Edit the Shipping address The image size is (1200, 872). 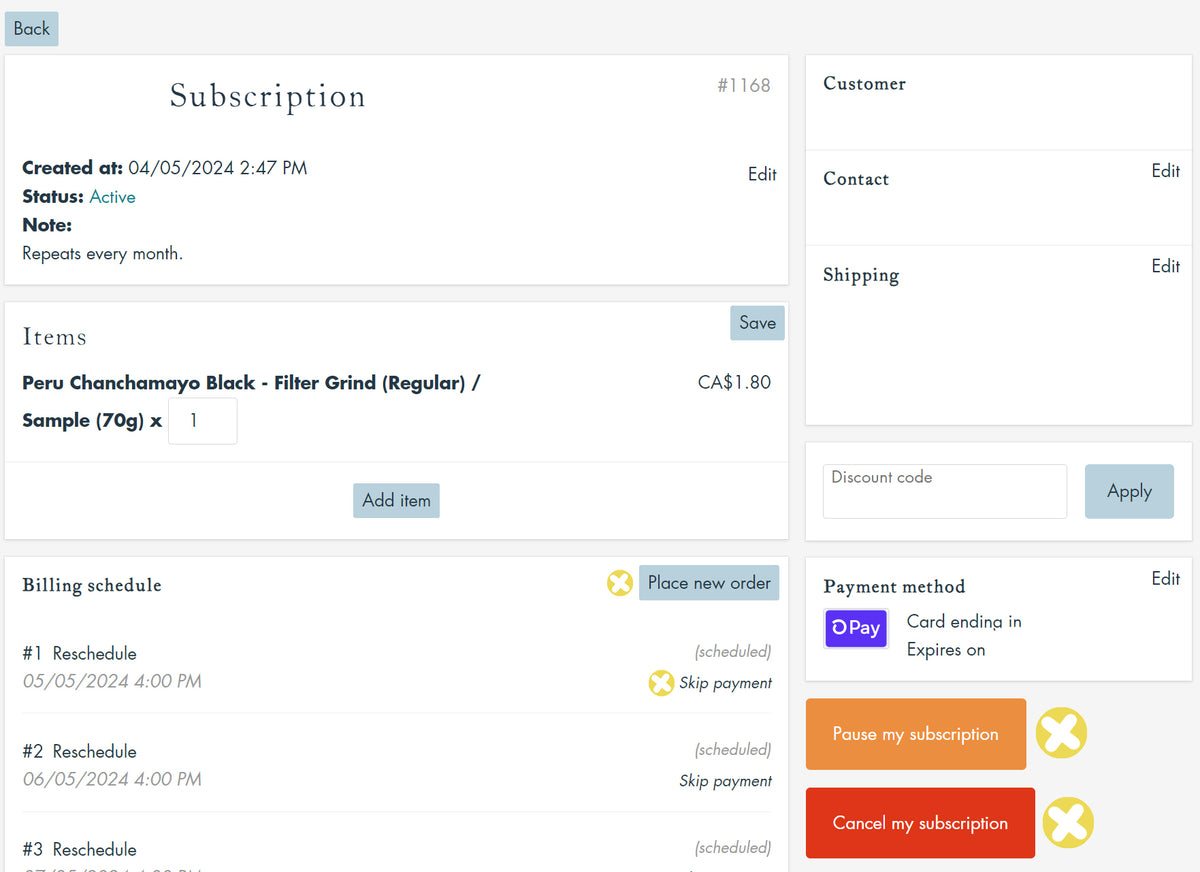pos(1165,266)
